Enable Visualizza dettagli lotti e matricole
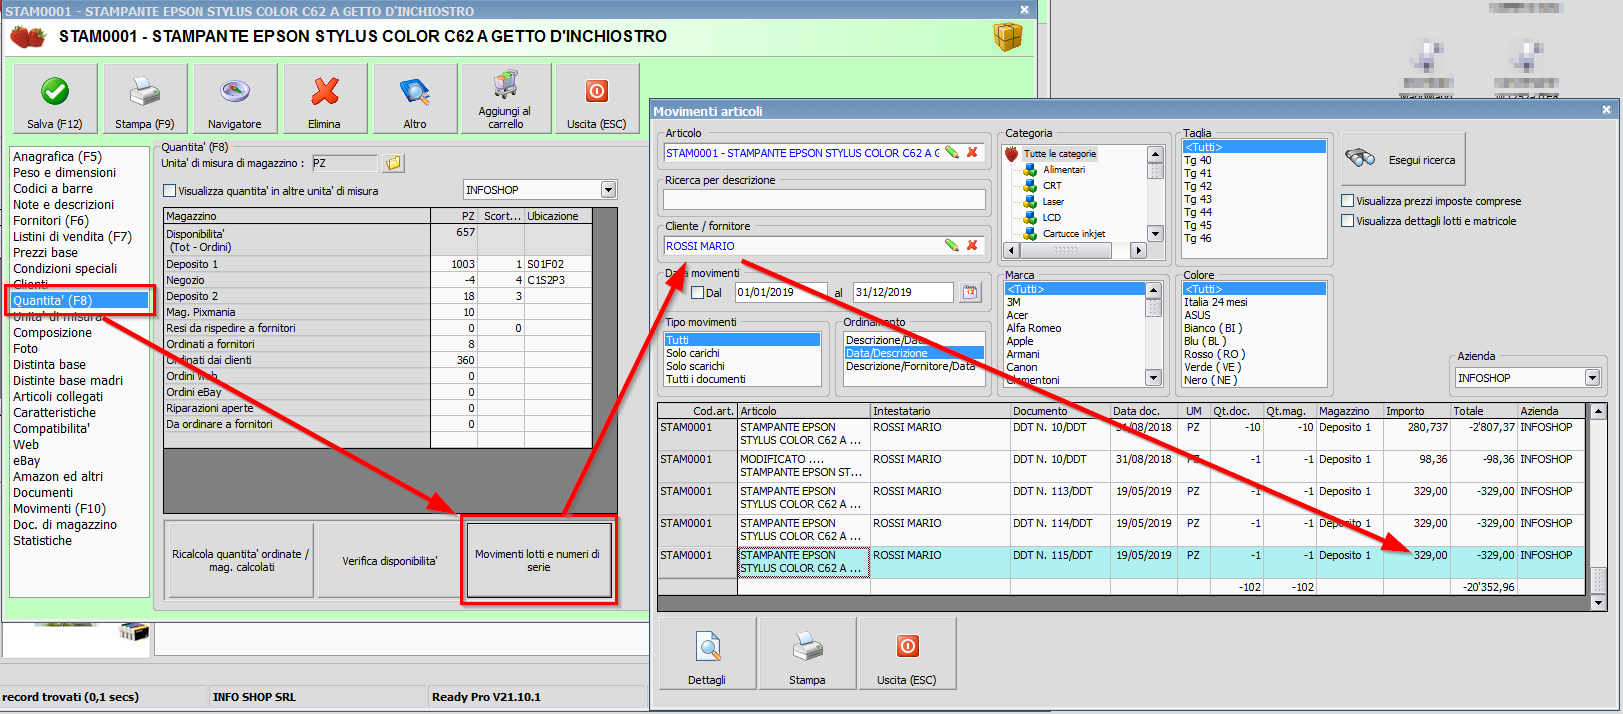 pyautogui.click(x=1348, y=221)
